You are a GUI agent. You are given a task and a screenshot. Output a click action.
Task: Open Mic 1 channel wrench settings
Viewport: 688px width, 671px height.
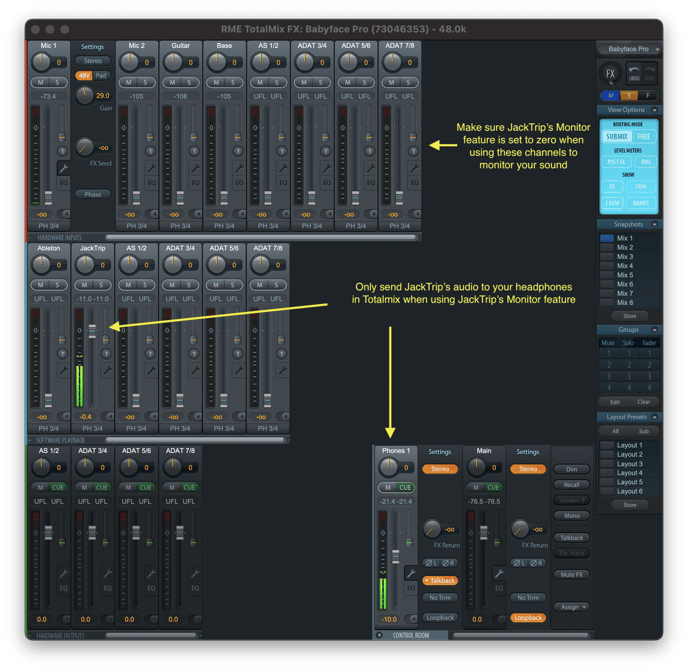(63, 167)
